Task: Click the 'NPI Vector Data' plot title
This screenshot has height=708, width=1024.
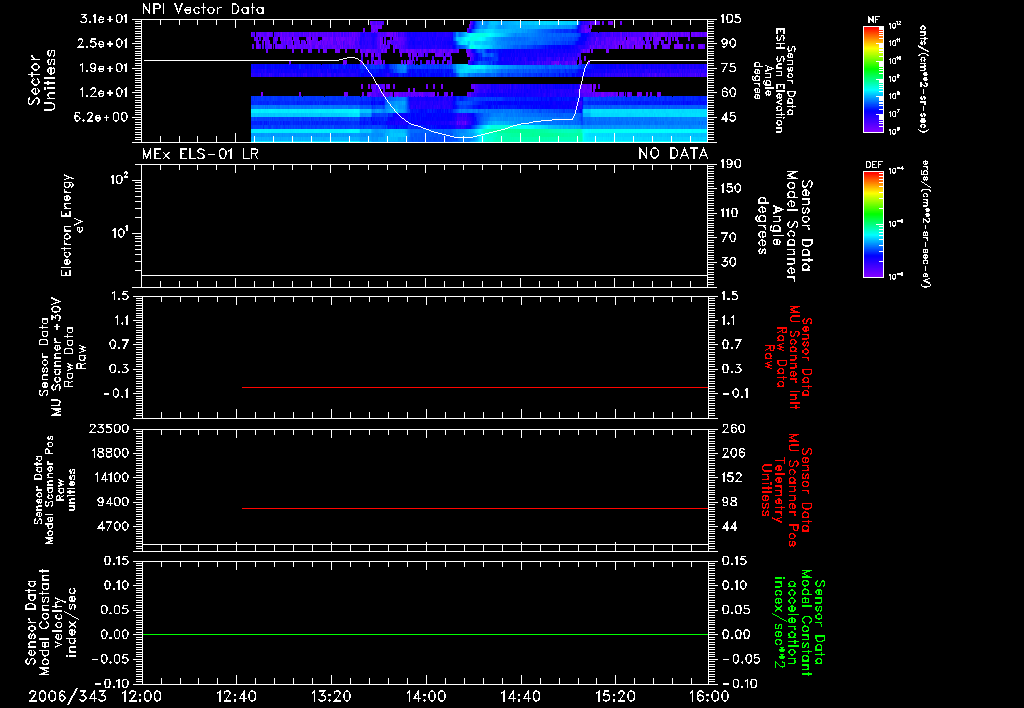Action: 203,9
